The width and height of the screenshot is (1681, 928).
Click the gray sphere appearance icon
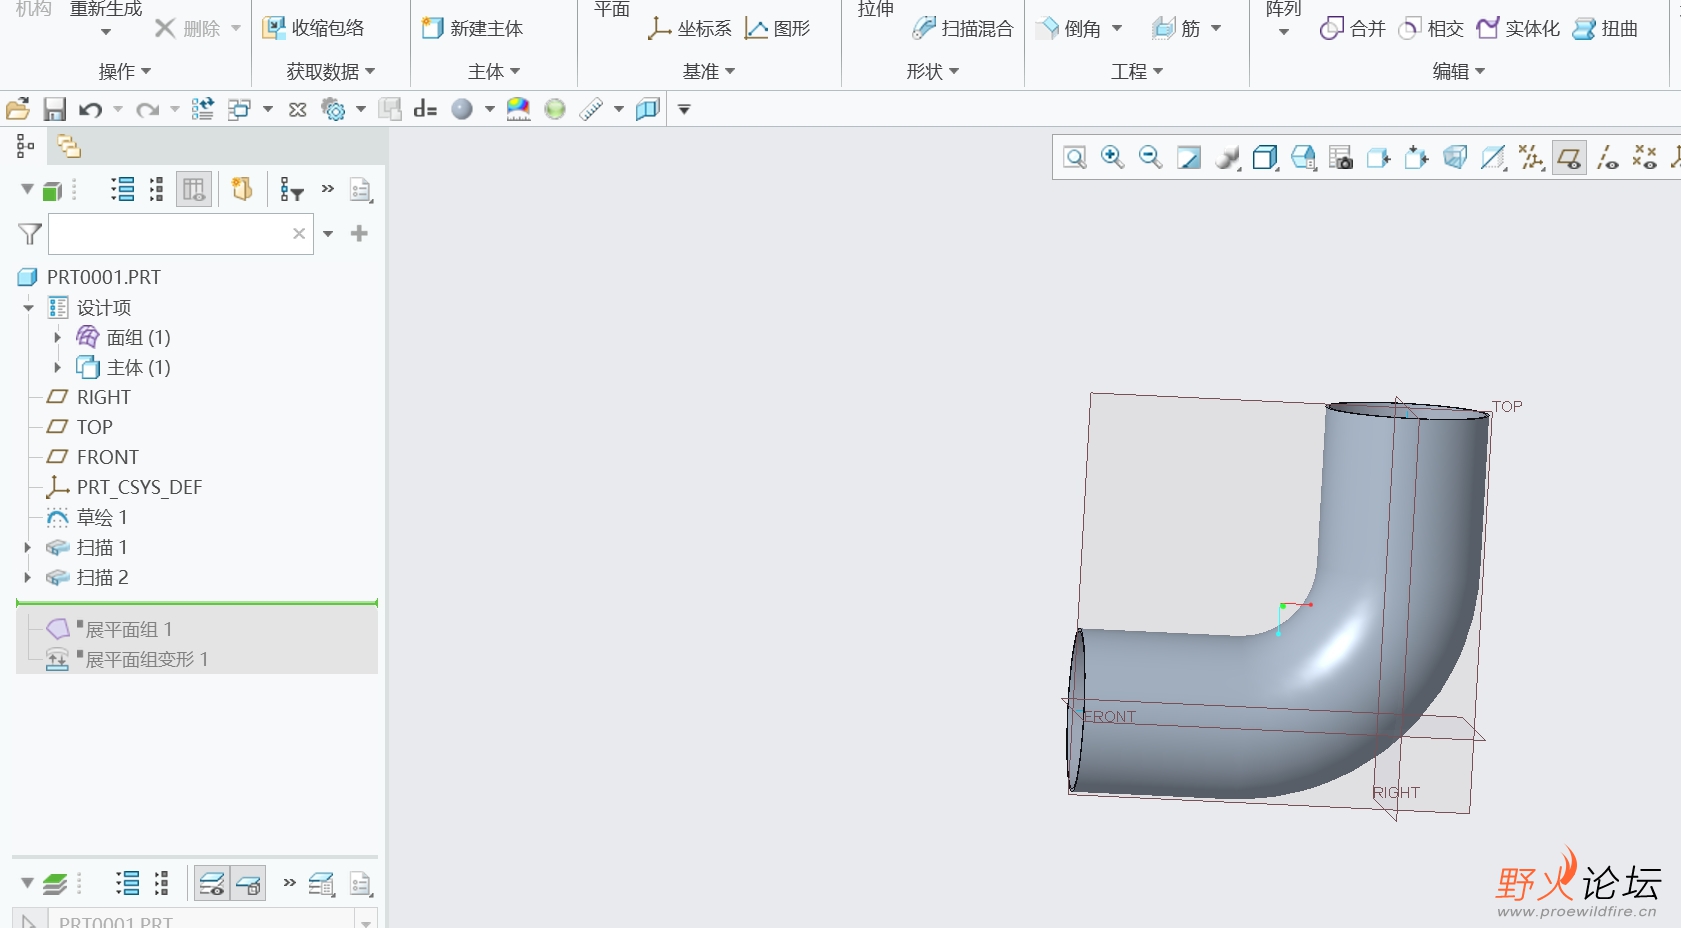(462, 109)
